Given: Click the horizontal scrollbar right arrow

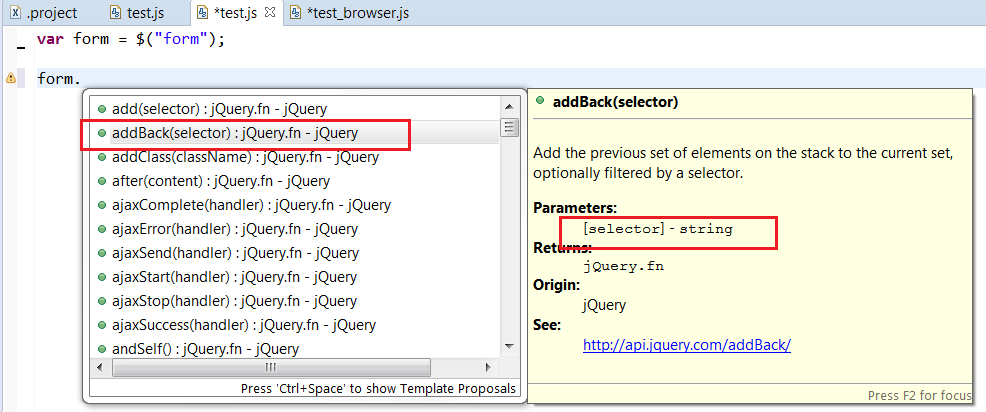Looking at the screenshot, I should pyautogui.click(x=489, y=368).
